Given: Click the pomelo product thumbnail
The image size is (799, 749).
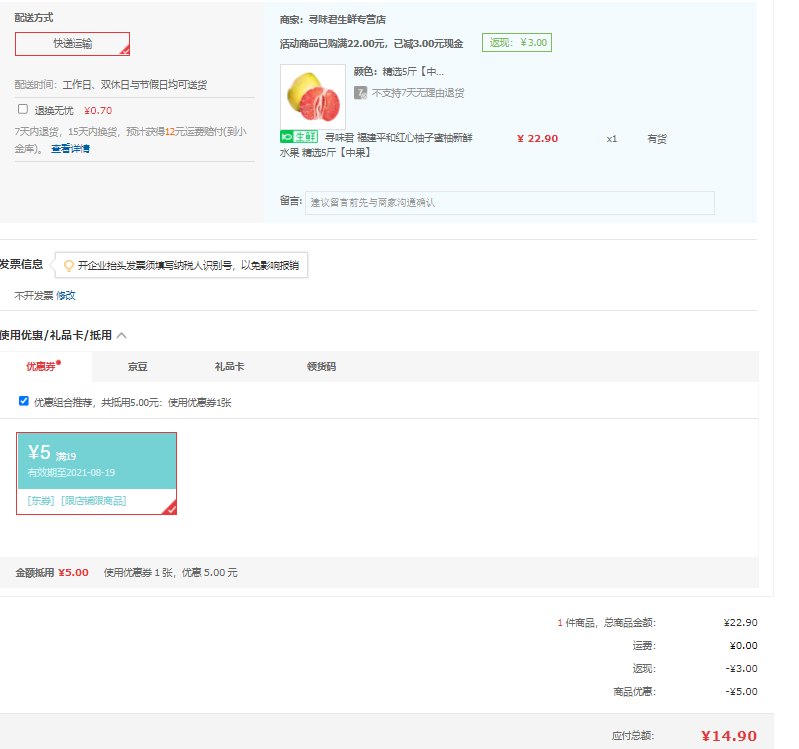Looking at the screenshot, I should click(x=313, y=96).
